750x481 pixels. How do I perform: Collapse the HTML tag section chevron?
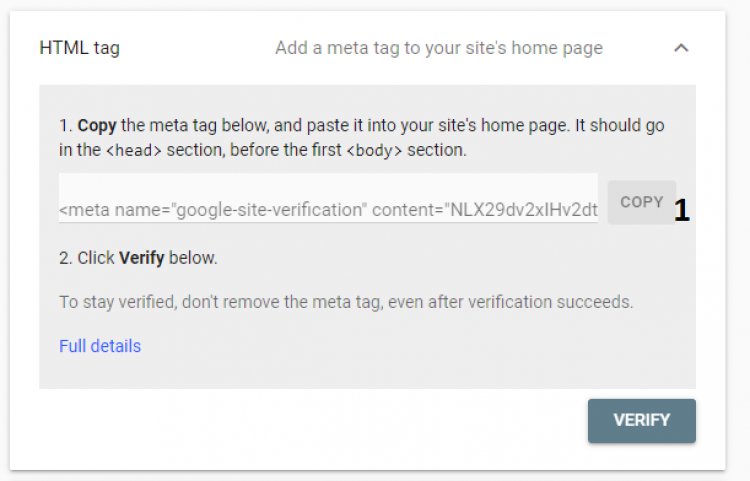681,48
